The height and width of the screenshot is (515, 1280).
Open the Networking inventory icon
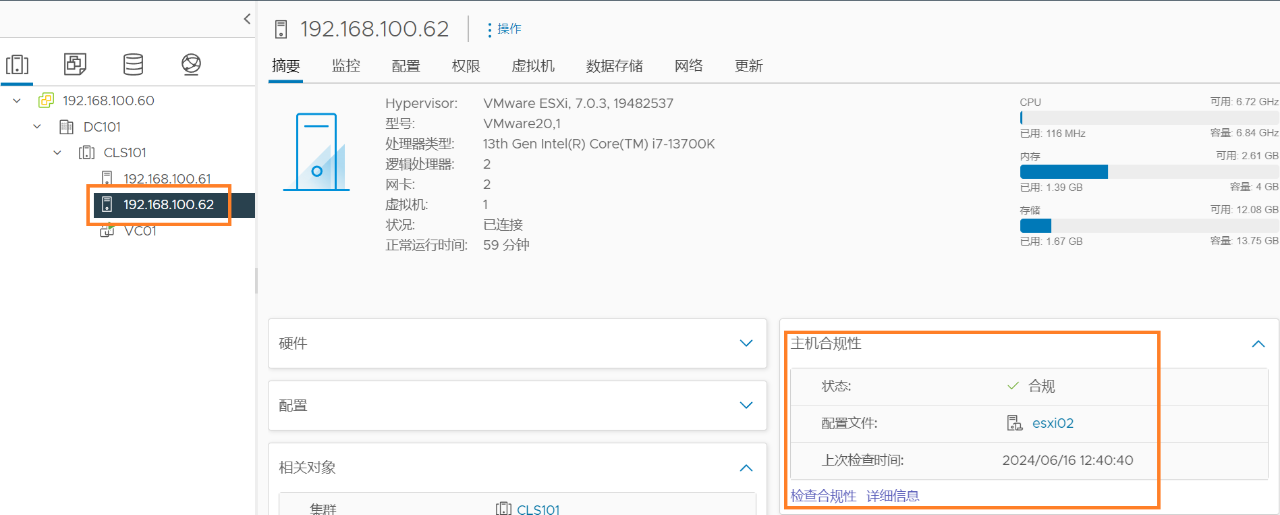click(x=191, y=65)
